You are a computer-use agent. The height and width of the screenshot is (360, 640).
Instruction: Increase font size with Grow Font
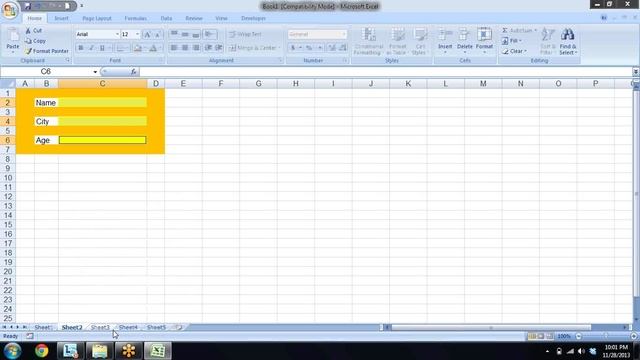pos(147,34)
